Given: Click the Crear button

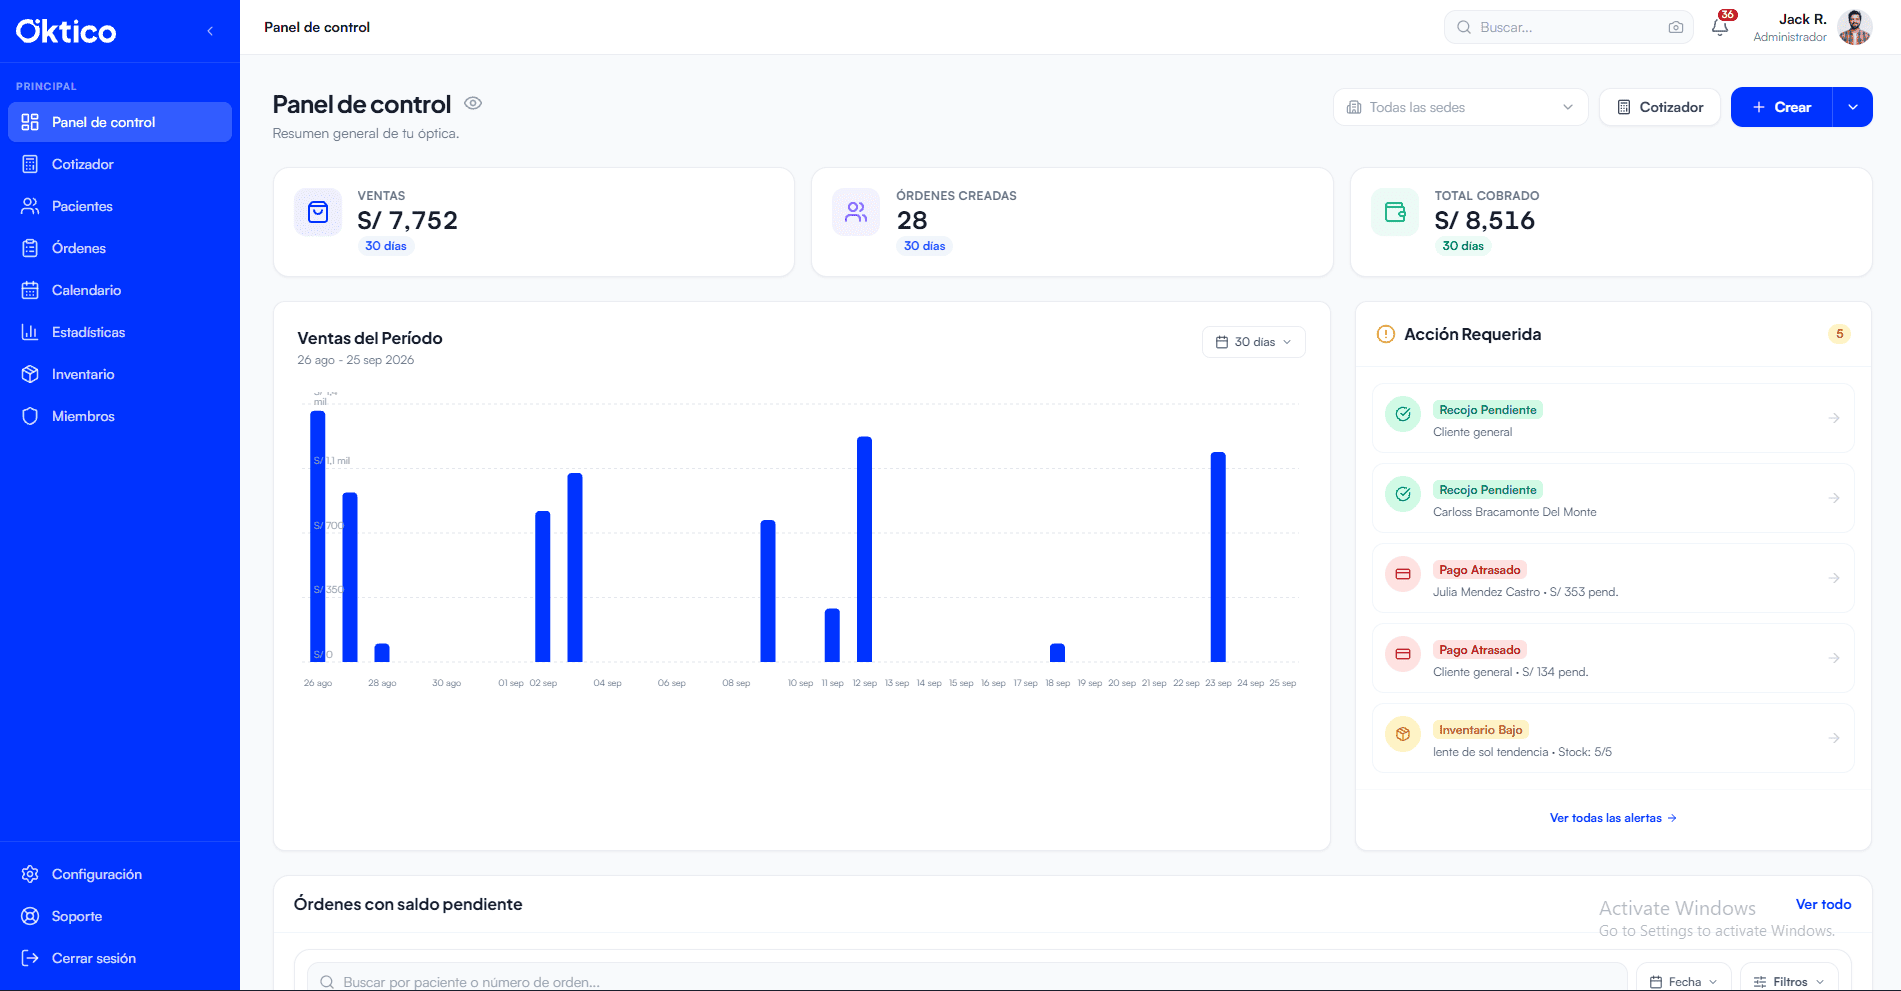Looking at the screenshot, I should click(1782, 107).
